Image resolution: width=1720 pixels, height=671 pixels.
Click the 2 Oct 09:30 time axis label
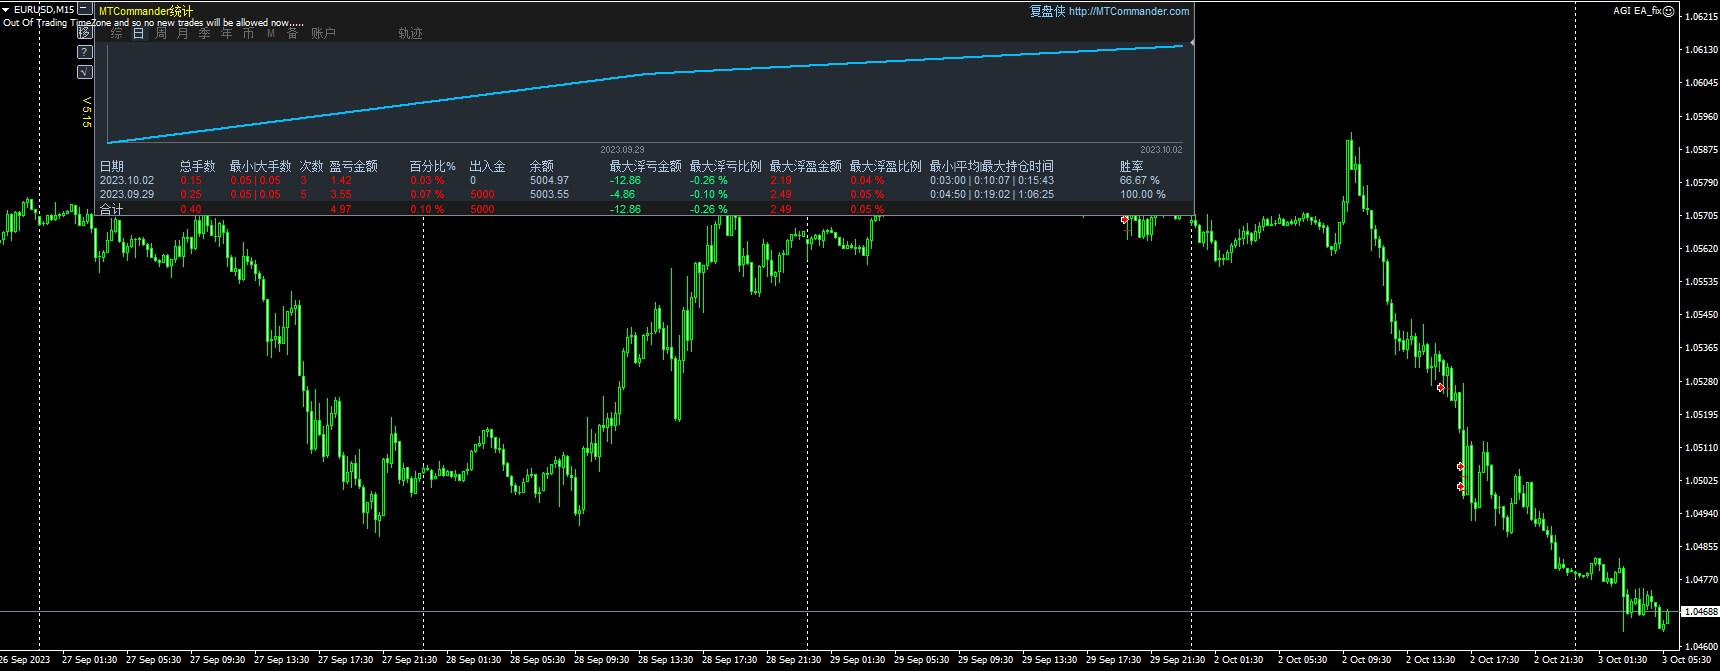(1366, 660)
